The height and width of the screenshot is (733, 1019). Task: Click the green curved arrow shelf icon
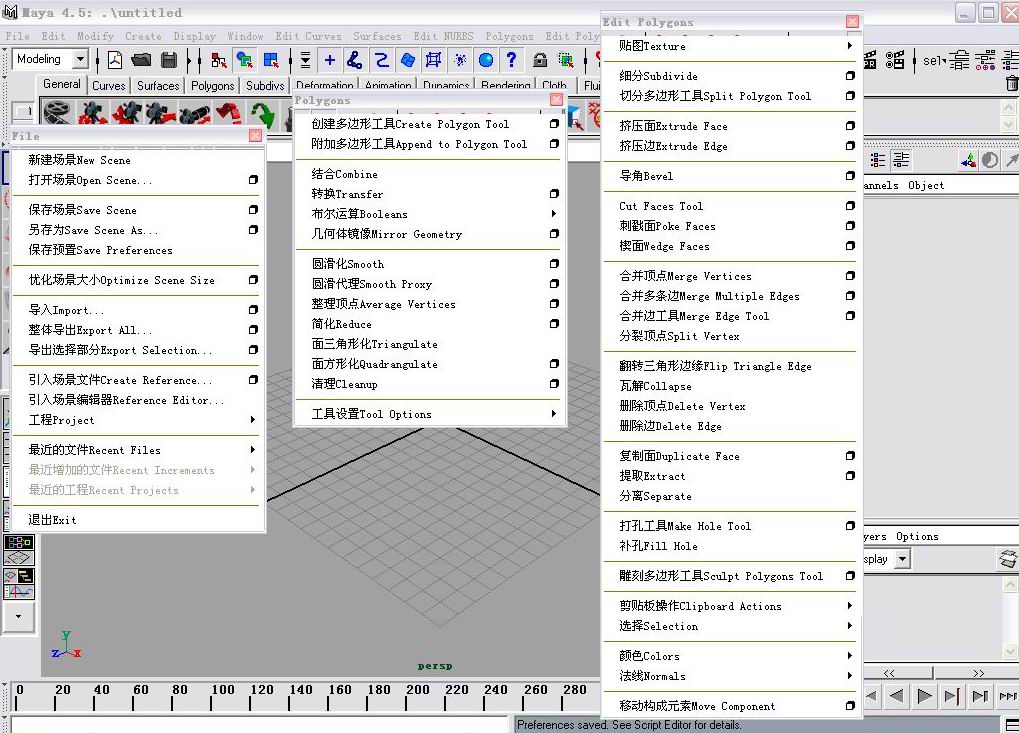click(263, 114)
